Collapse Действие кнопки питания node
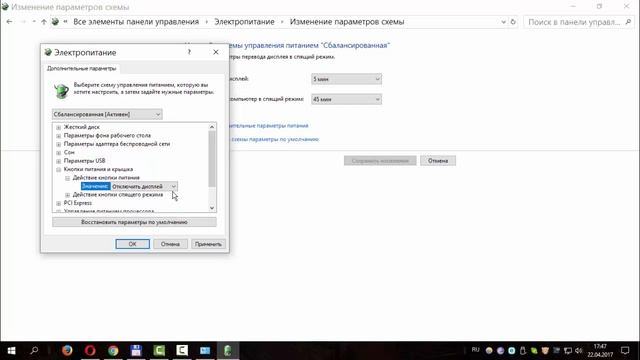Viewport: 640px width, 360px height. click(x=68, y=178)
